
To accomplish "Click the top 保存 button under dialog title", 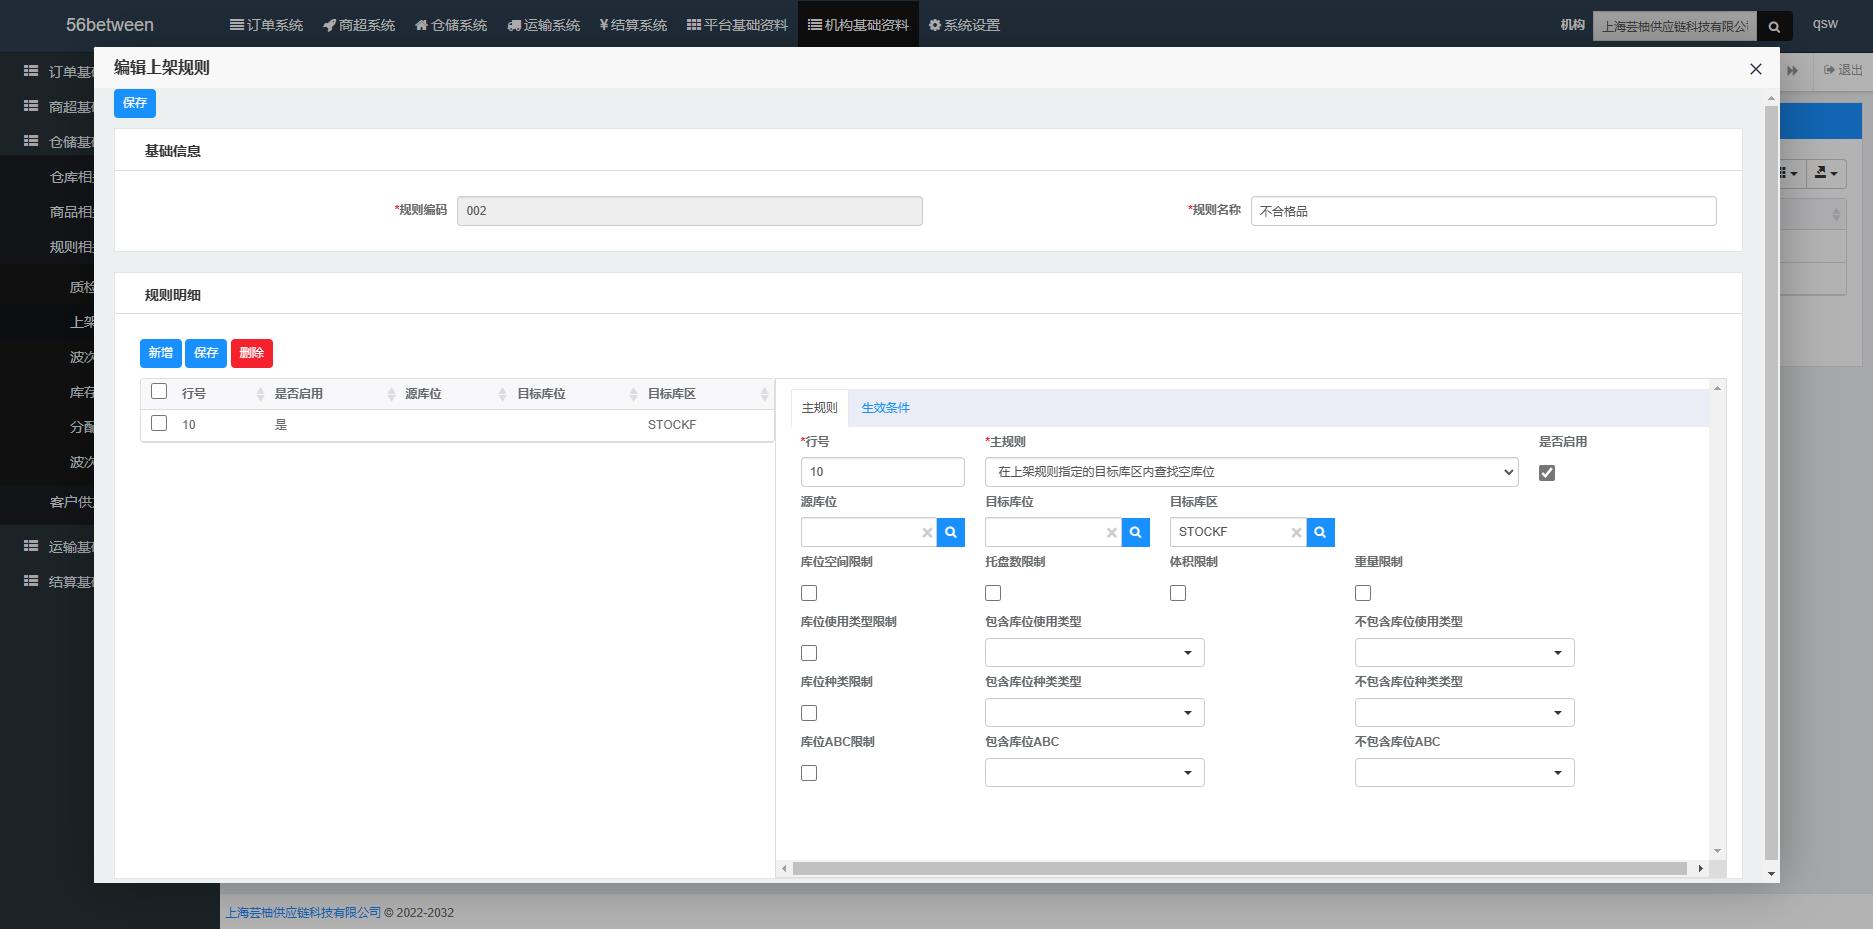I will tap(135, 103).
